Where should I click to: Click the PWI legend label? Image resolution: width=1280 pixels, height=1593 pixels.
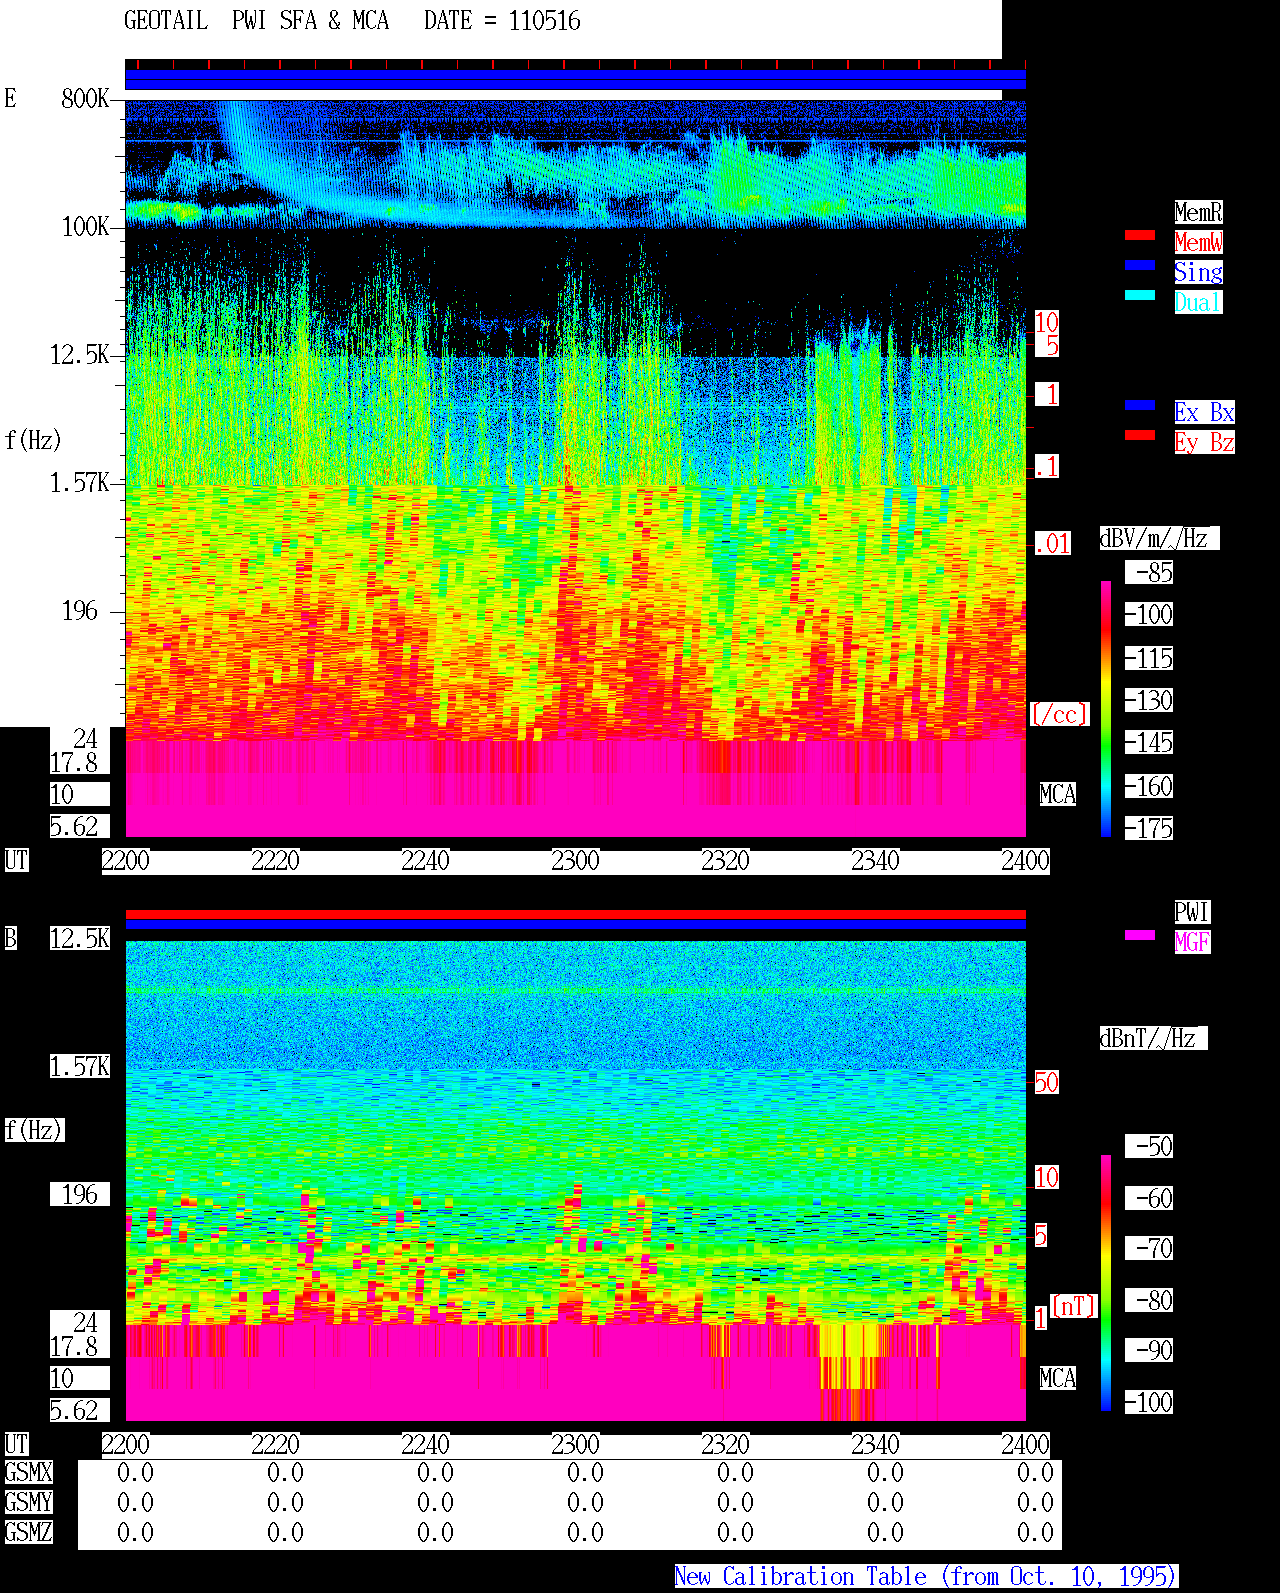1192,912
